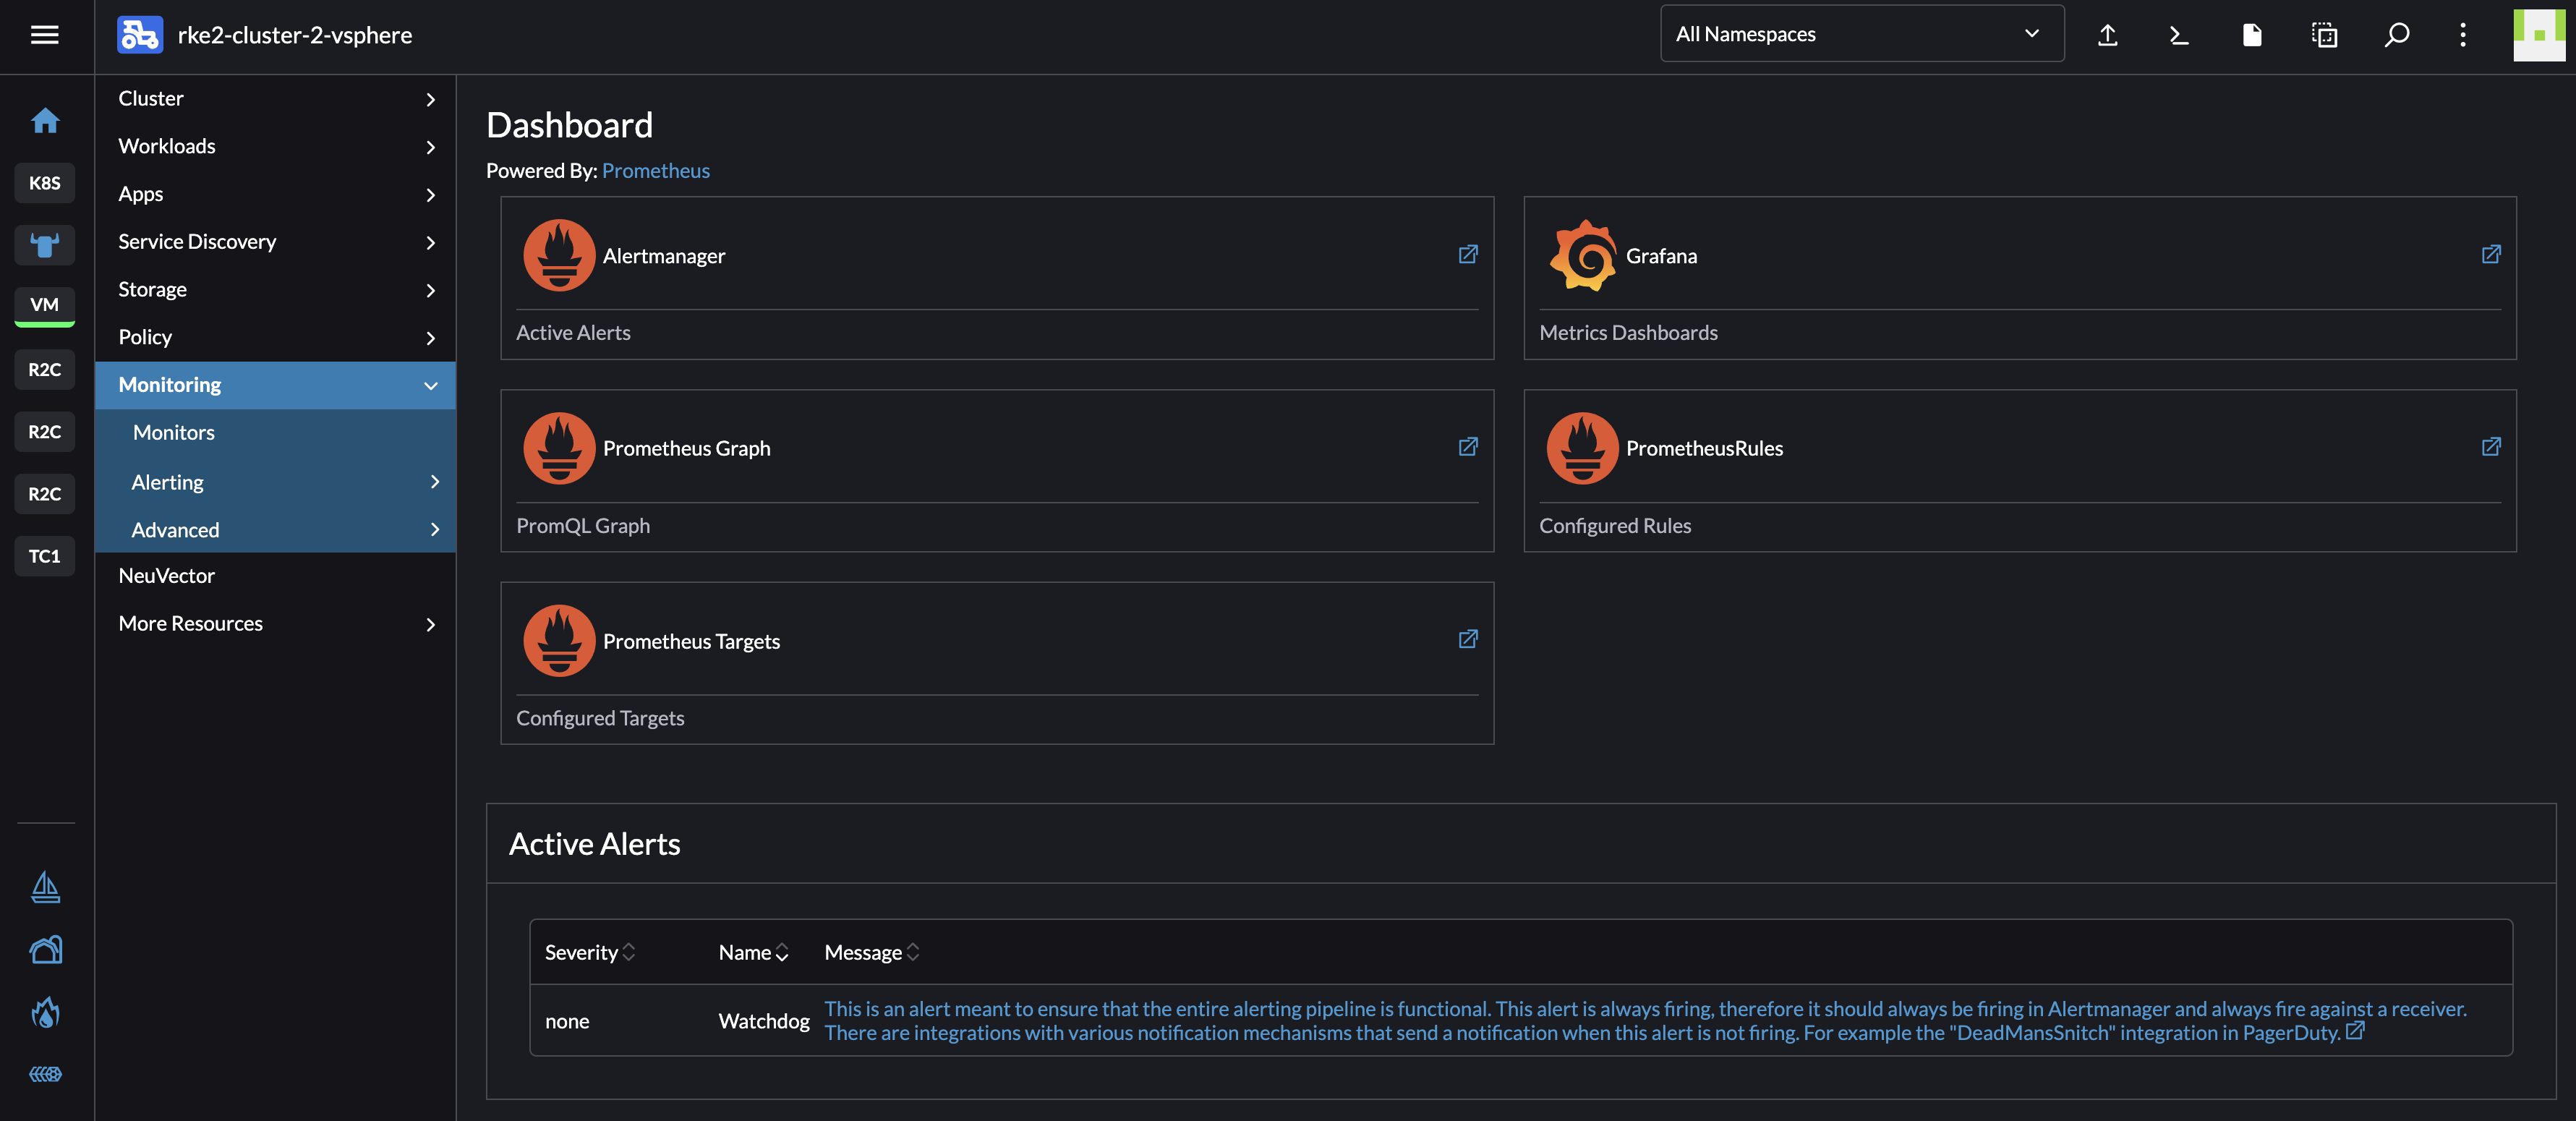Expand the Workloads menu group

coord(275,146)
